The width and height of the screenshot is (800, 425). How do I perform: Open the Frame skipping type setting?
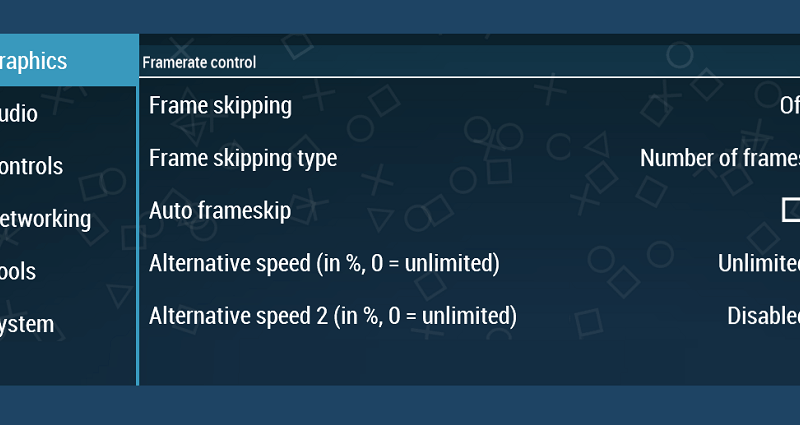click(x=469, y=158)
